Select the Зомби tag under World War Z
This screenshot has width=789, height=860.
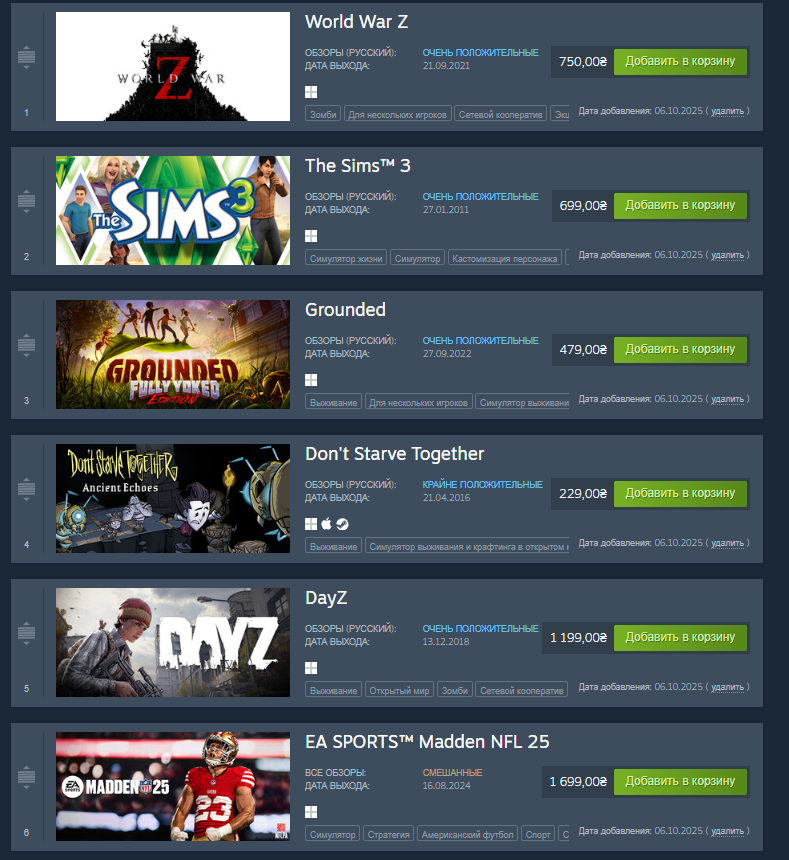(x=323, y=114)
